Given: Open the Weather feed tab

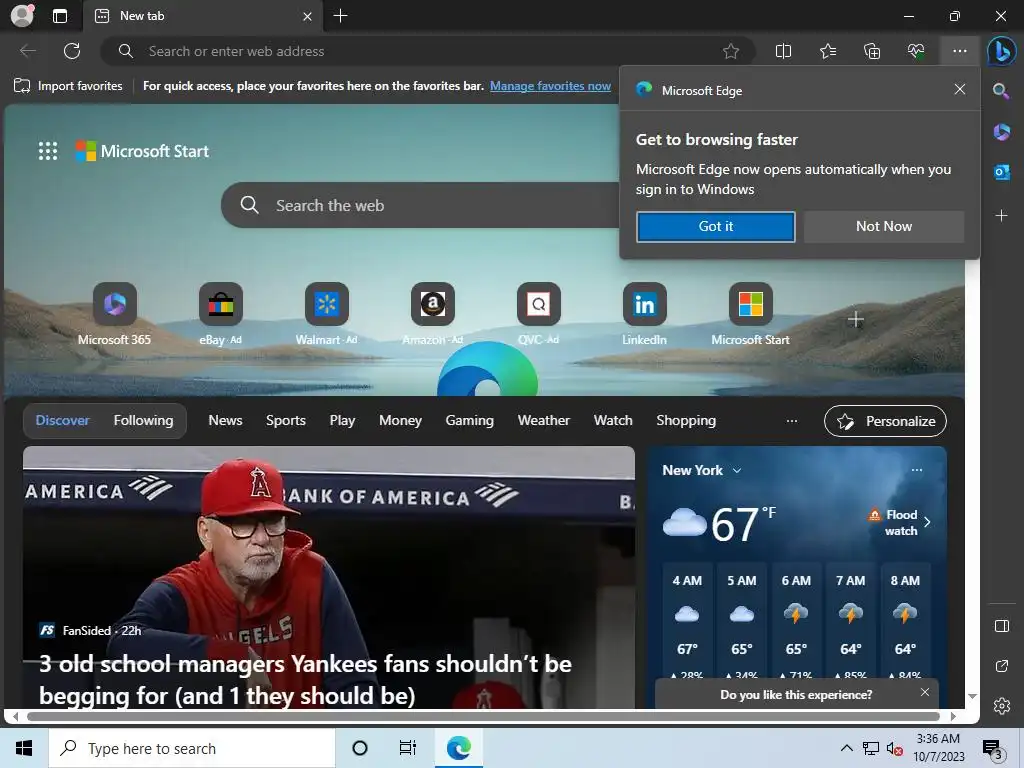Looking at the screenshot, I should coord(543,421).
